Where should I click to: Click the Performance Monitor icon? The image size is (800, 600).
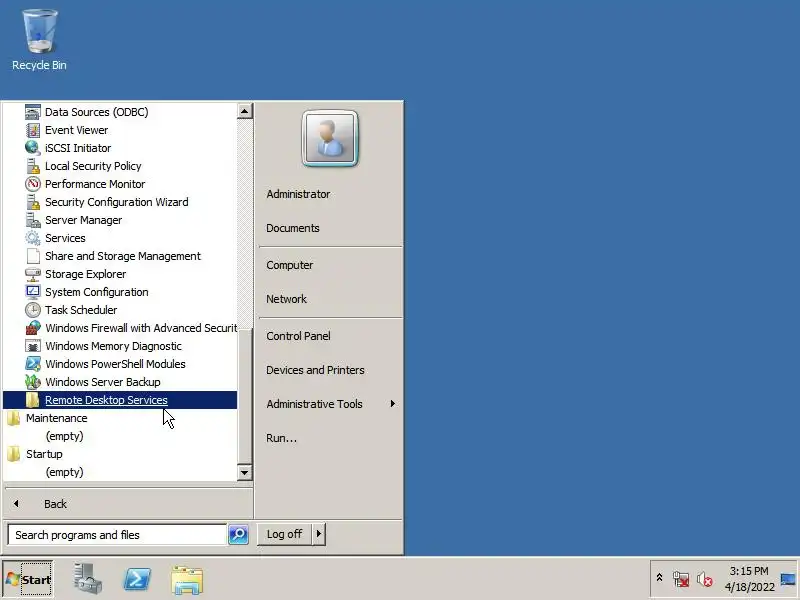pyautogui.click(x=33, y=184)
